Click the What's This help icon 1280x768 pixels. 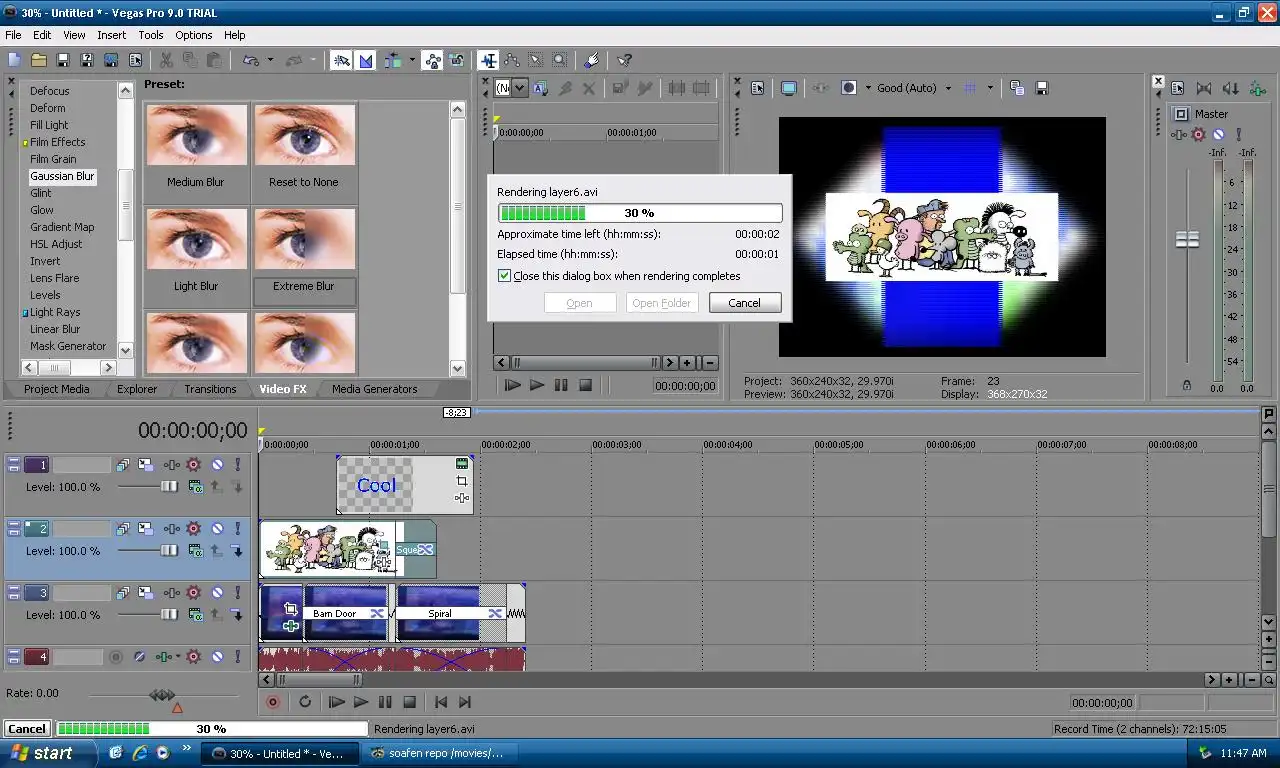[x=624, y=60]
